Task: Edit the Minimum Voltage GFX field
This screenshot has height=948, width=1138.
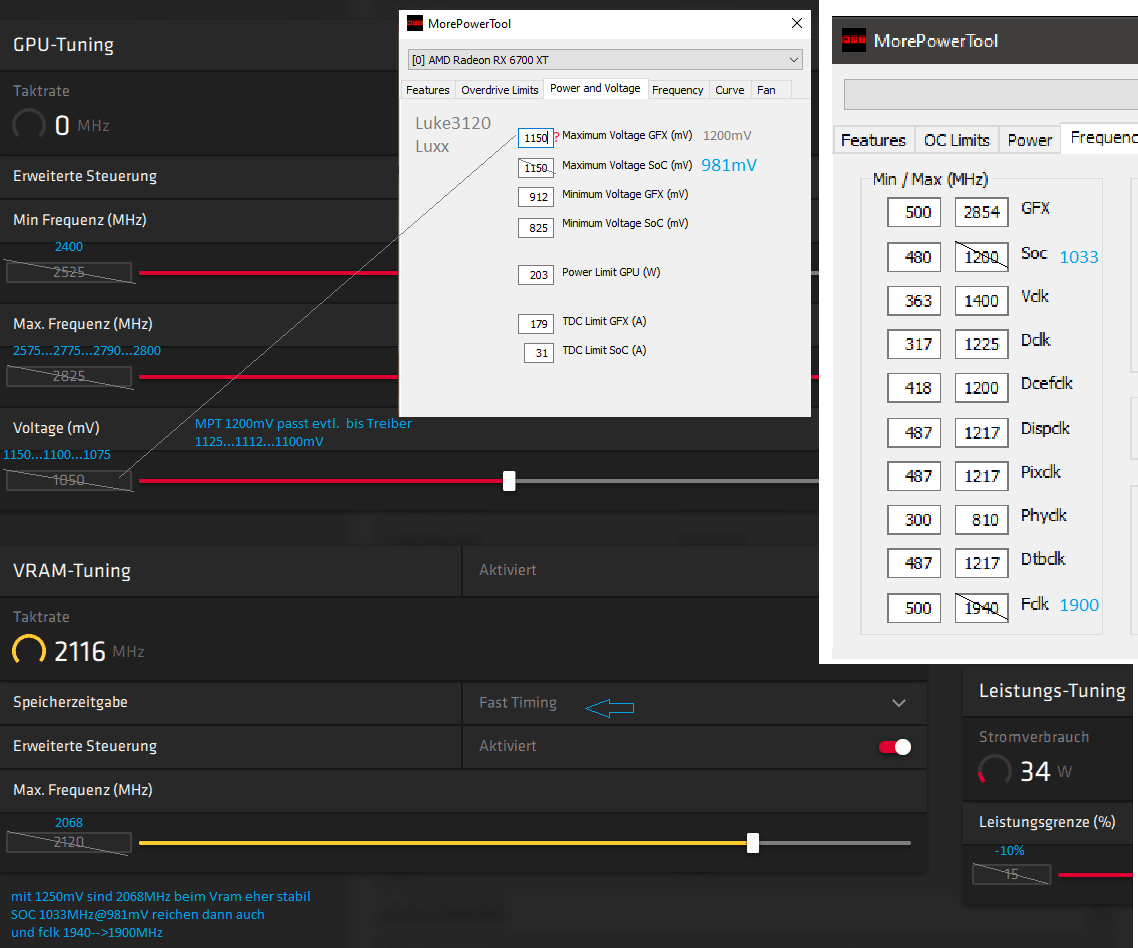Action: [x=536, y=197]
